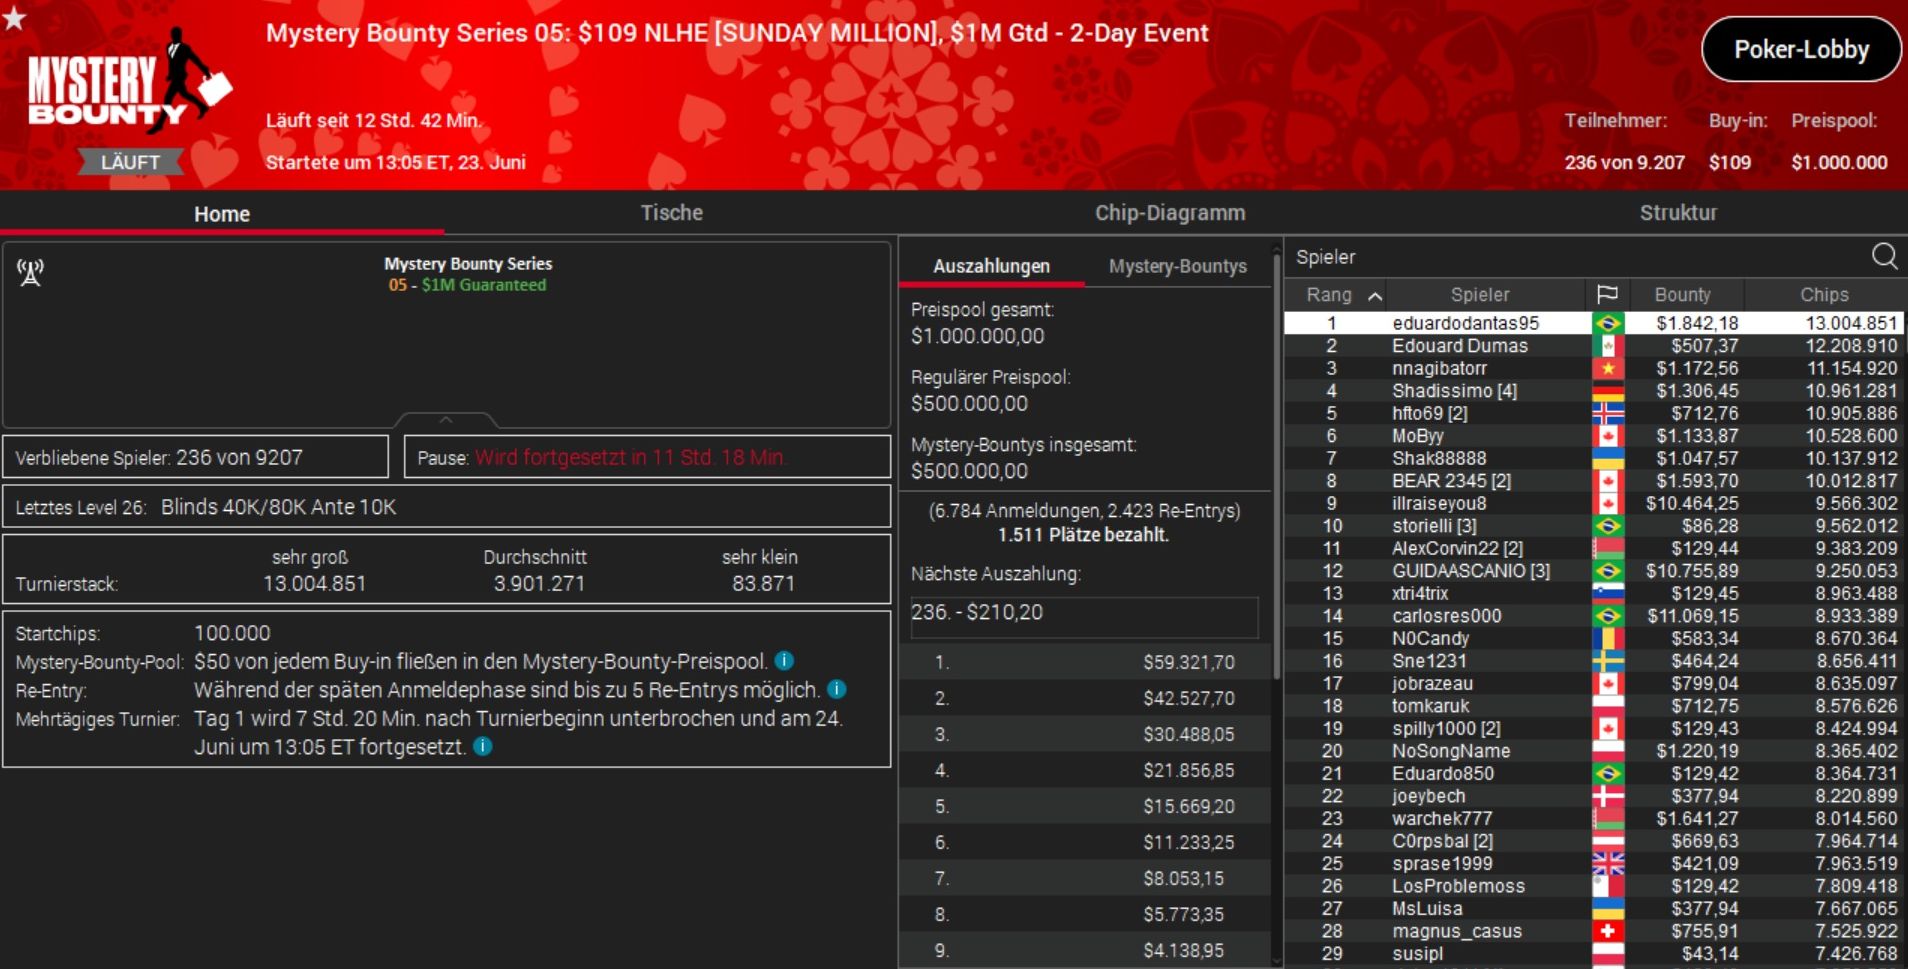
Task: Select player row MsLuisa
Action: pyautogui.click(x=1594, y=908)
